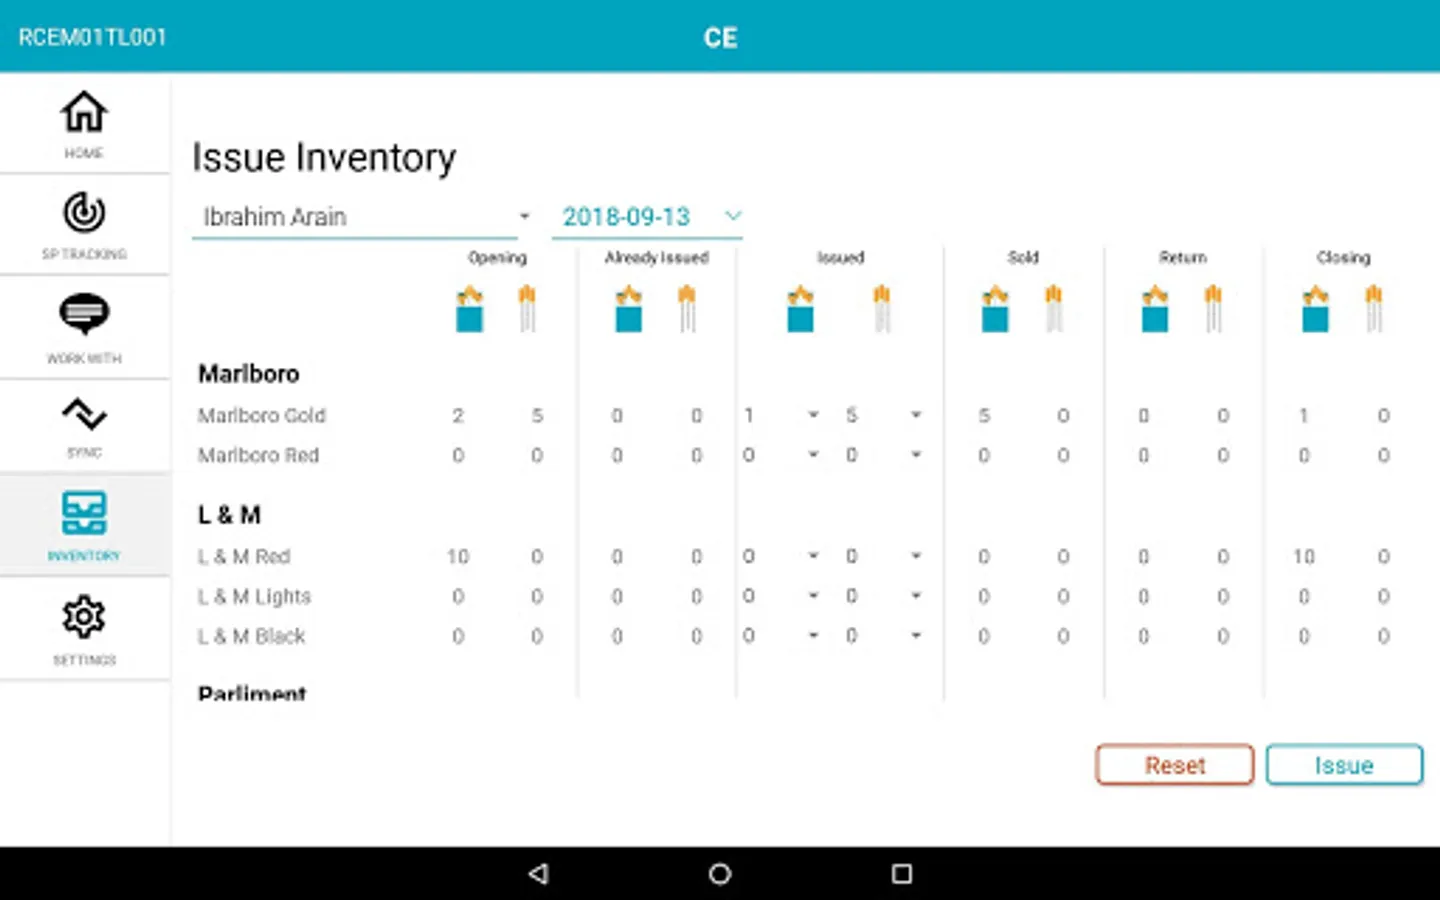Open Marlboro Gold issued packs dropdown
This screenshot has width=1440, height=900.
point(781,415)
